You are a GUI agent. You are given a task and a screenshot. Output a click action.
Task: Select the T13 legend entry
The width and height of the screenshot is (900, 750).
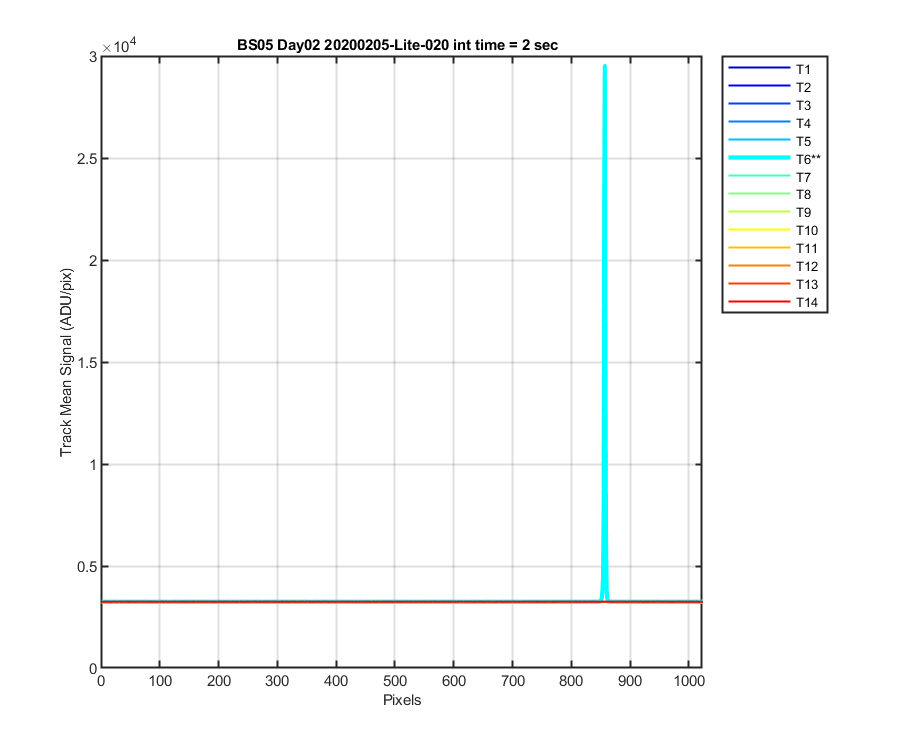coord(773,284)
